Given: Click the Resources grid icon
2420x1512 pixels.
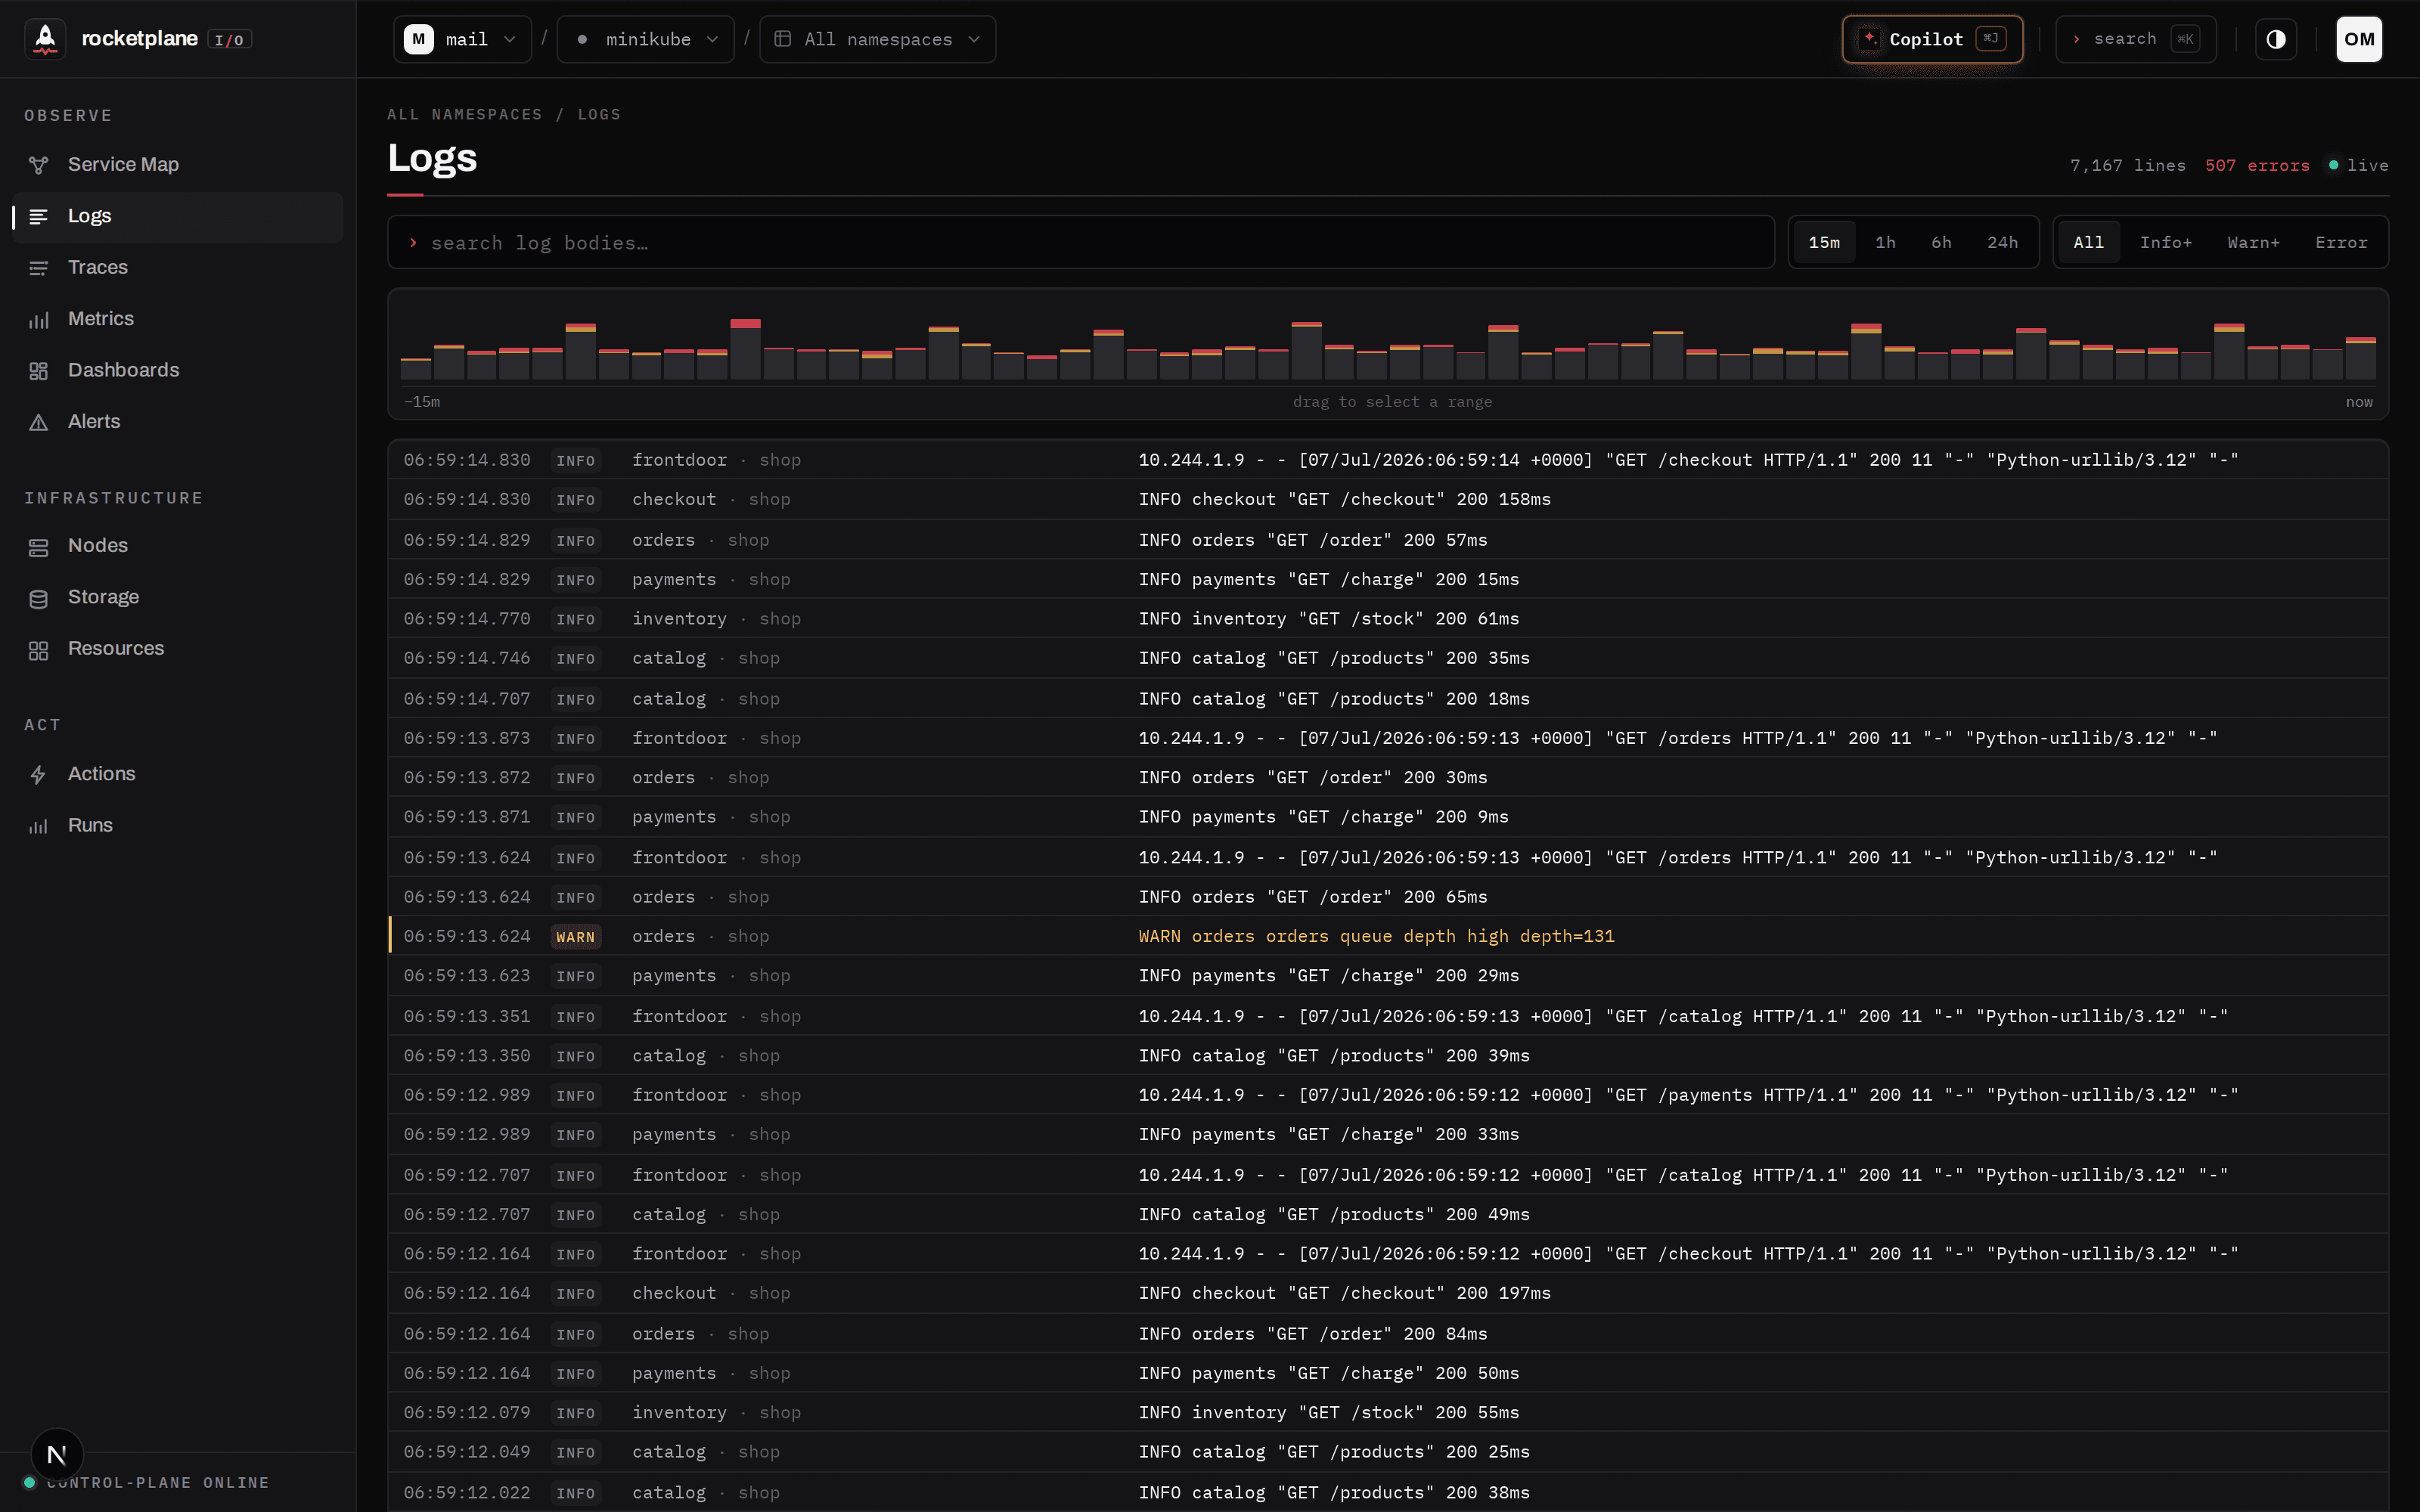Looking at the screenshot, I should 39,650.
